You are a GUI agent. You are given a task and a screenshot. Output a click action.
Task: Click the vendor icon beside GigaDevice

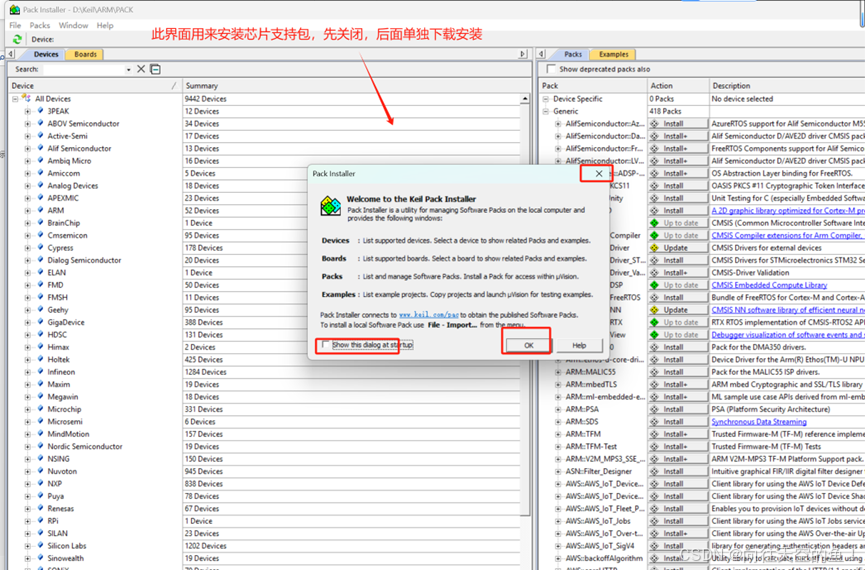(40, 322)
